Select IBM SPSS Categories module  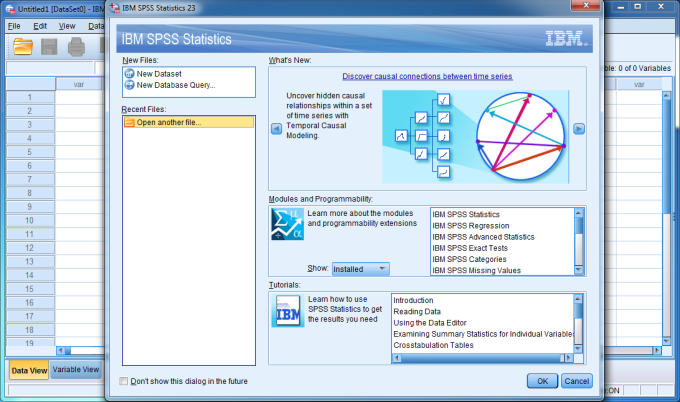coord(469,259)
